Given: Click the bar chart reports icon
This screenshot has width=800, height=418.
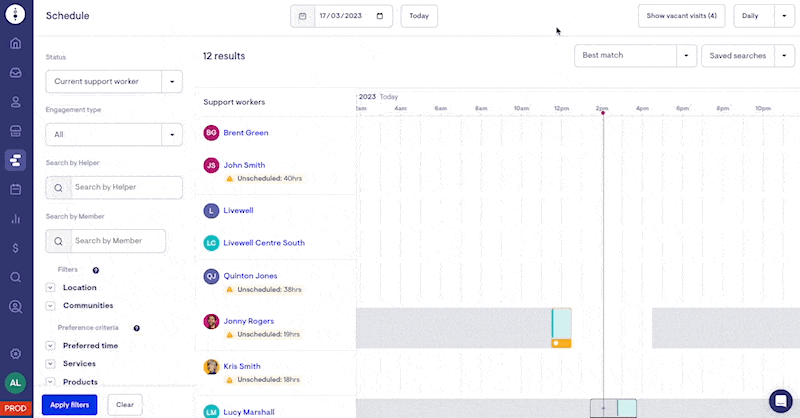Looking at the screenshot, I should (x=15, y=218).
